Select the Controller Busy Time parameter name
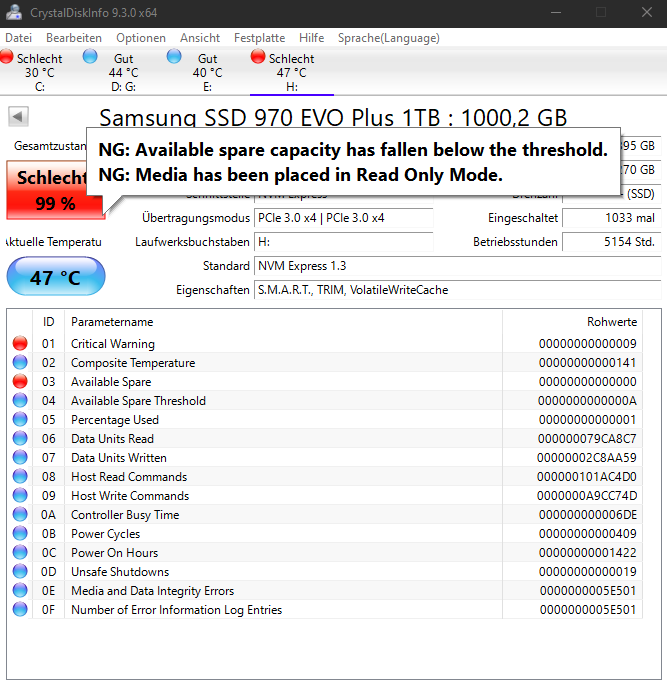Image resolution: width=667 pixels, height=682 pixels. pyautogui.click(x=125, y=515)
